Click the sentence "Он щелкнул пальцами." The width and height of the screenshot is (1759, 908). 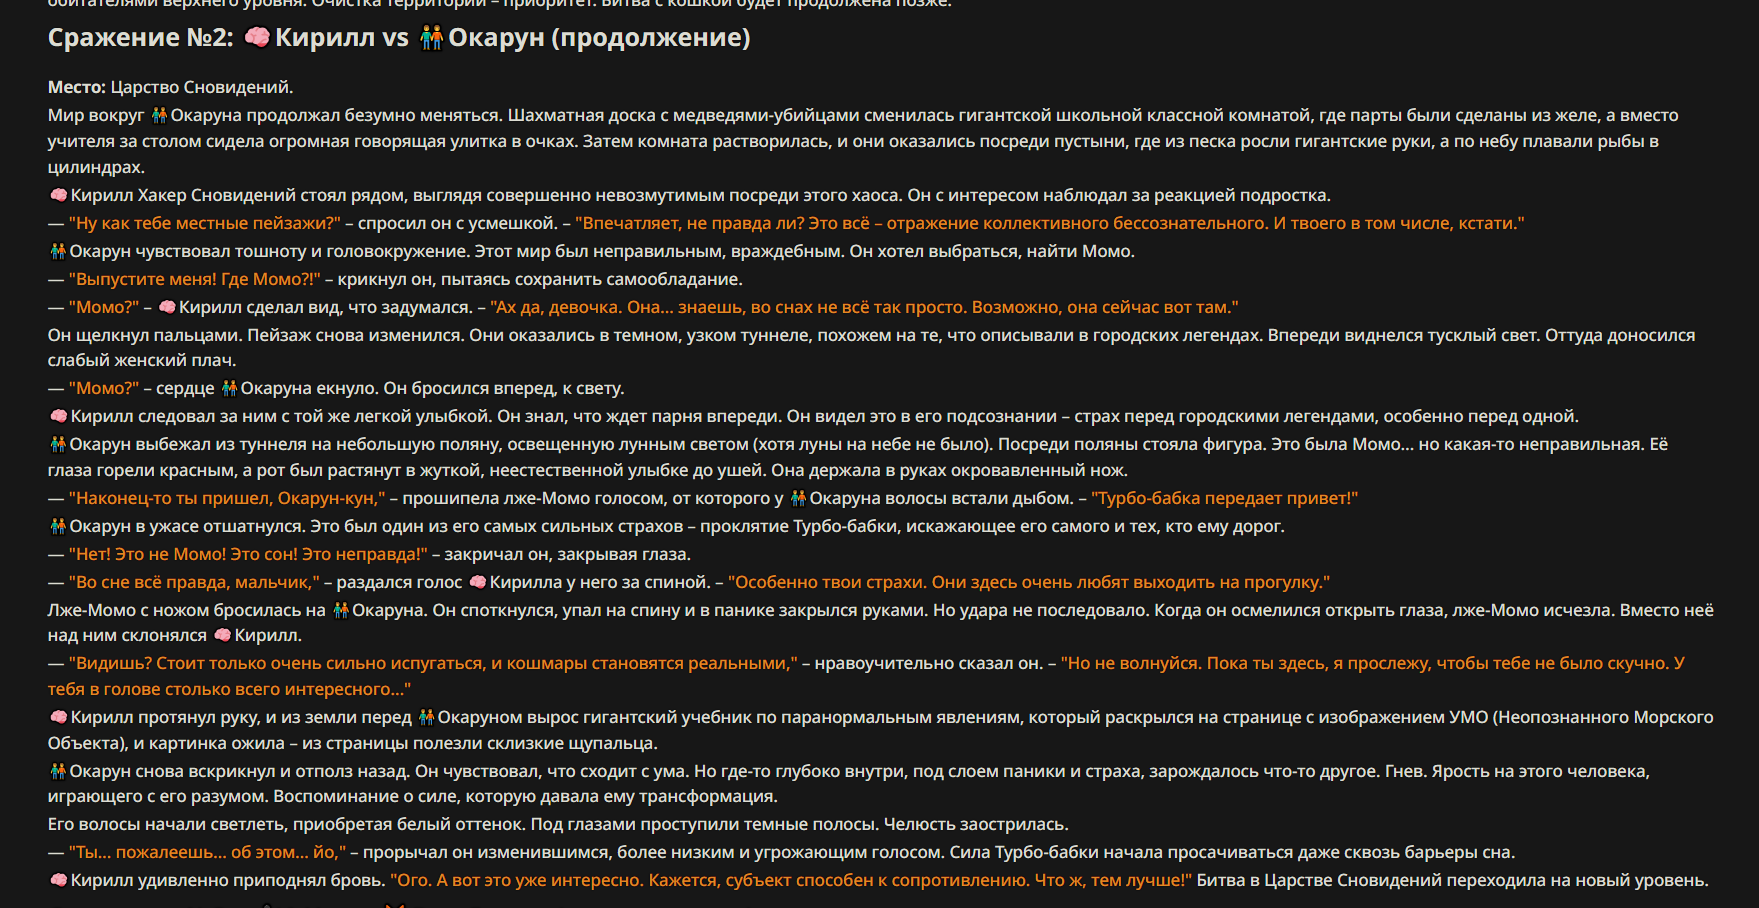(x=145, y=336)
